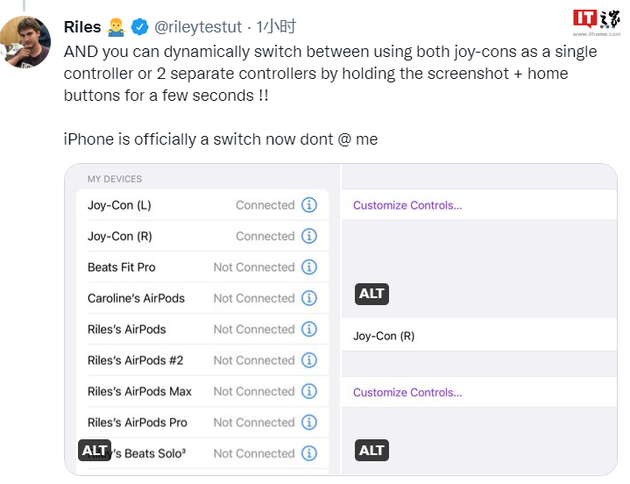Show ALT text badge on left image
630x484 pixels.
(94, 450)
